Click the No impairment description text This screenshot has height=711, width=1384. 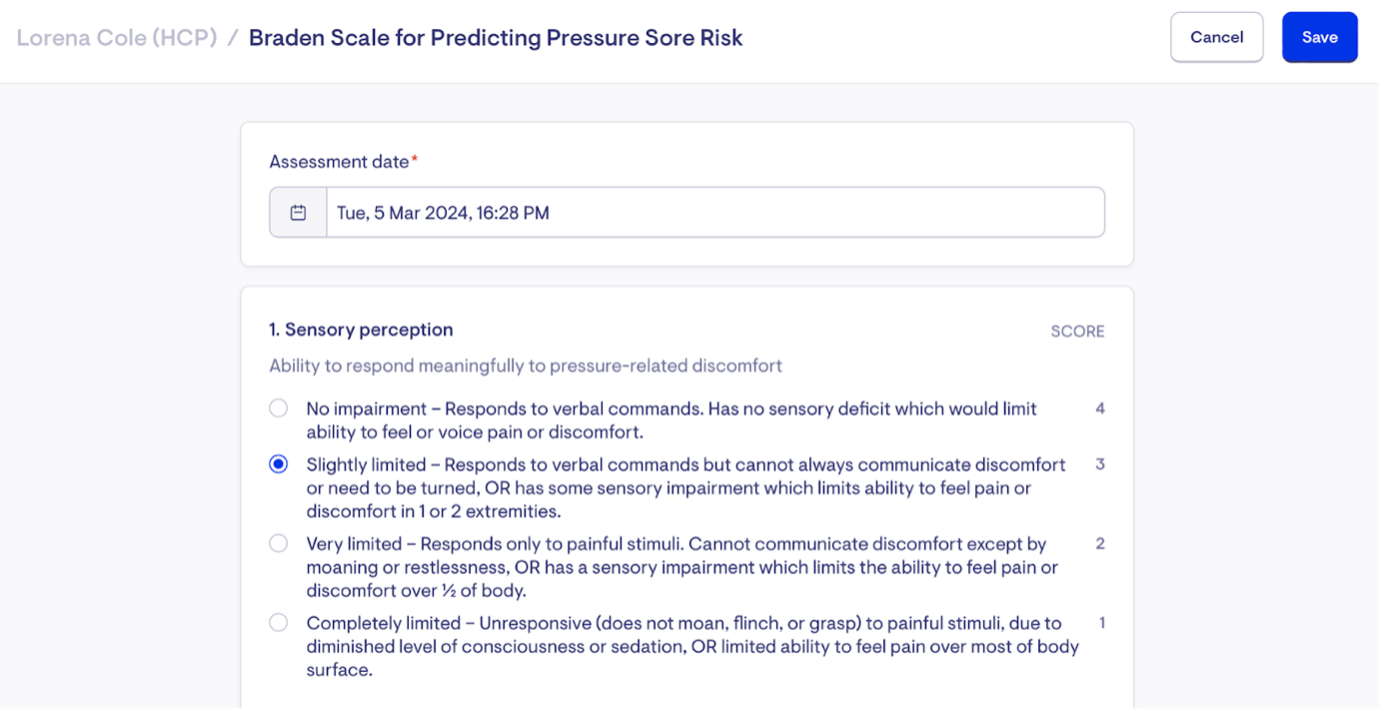[672, 420]
